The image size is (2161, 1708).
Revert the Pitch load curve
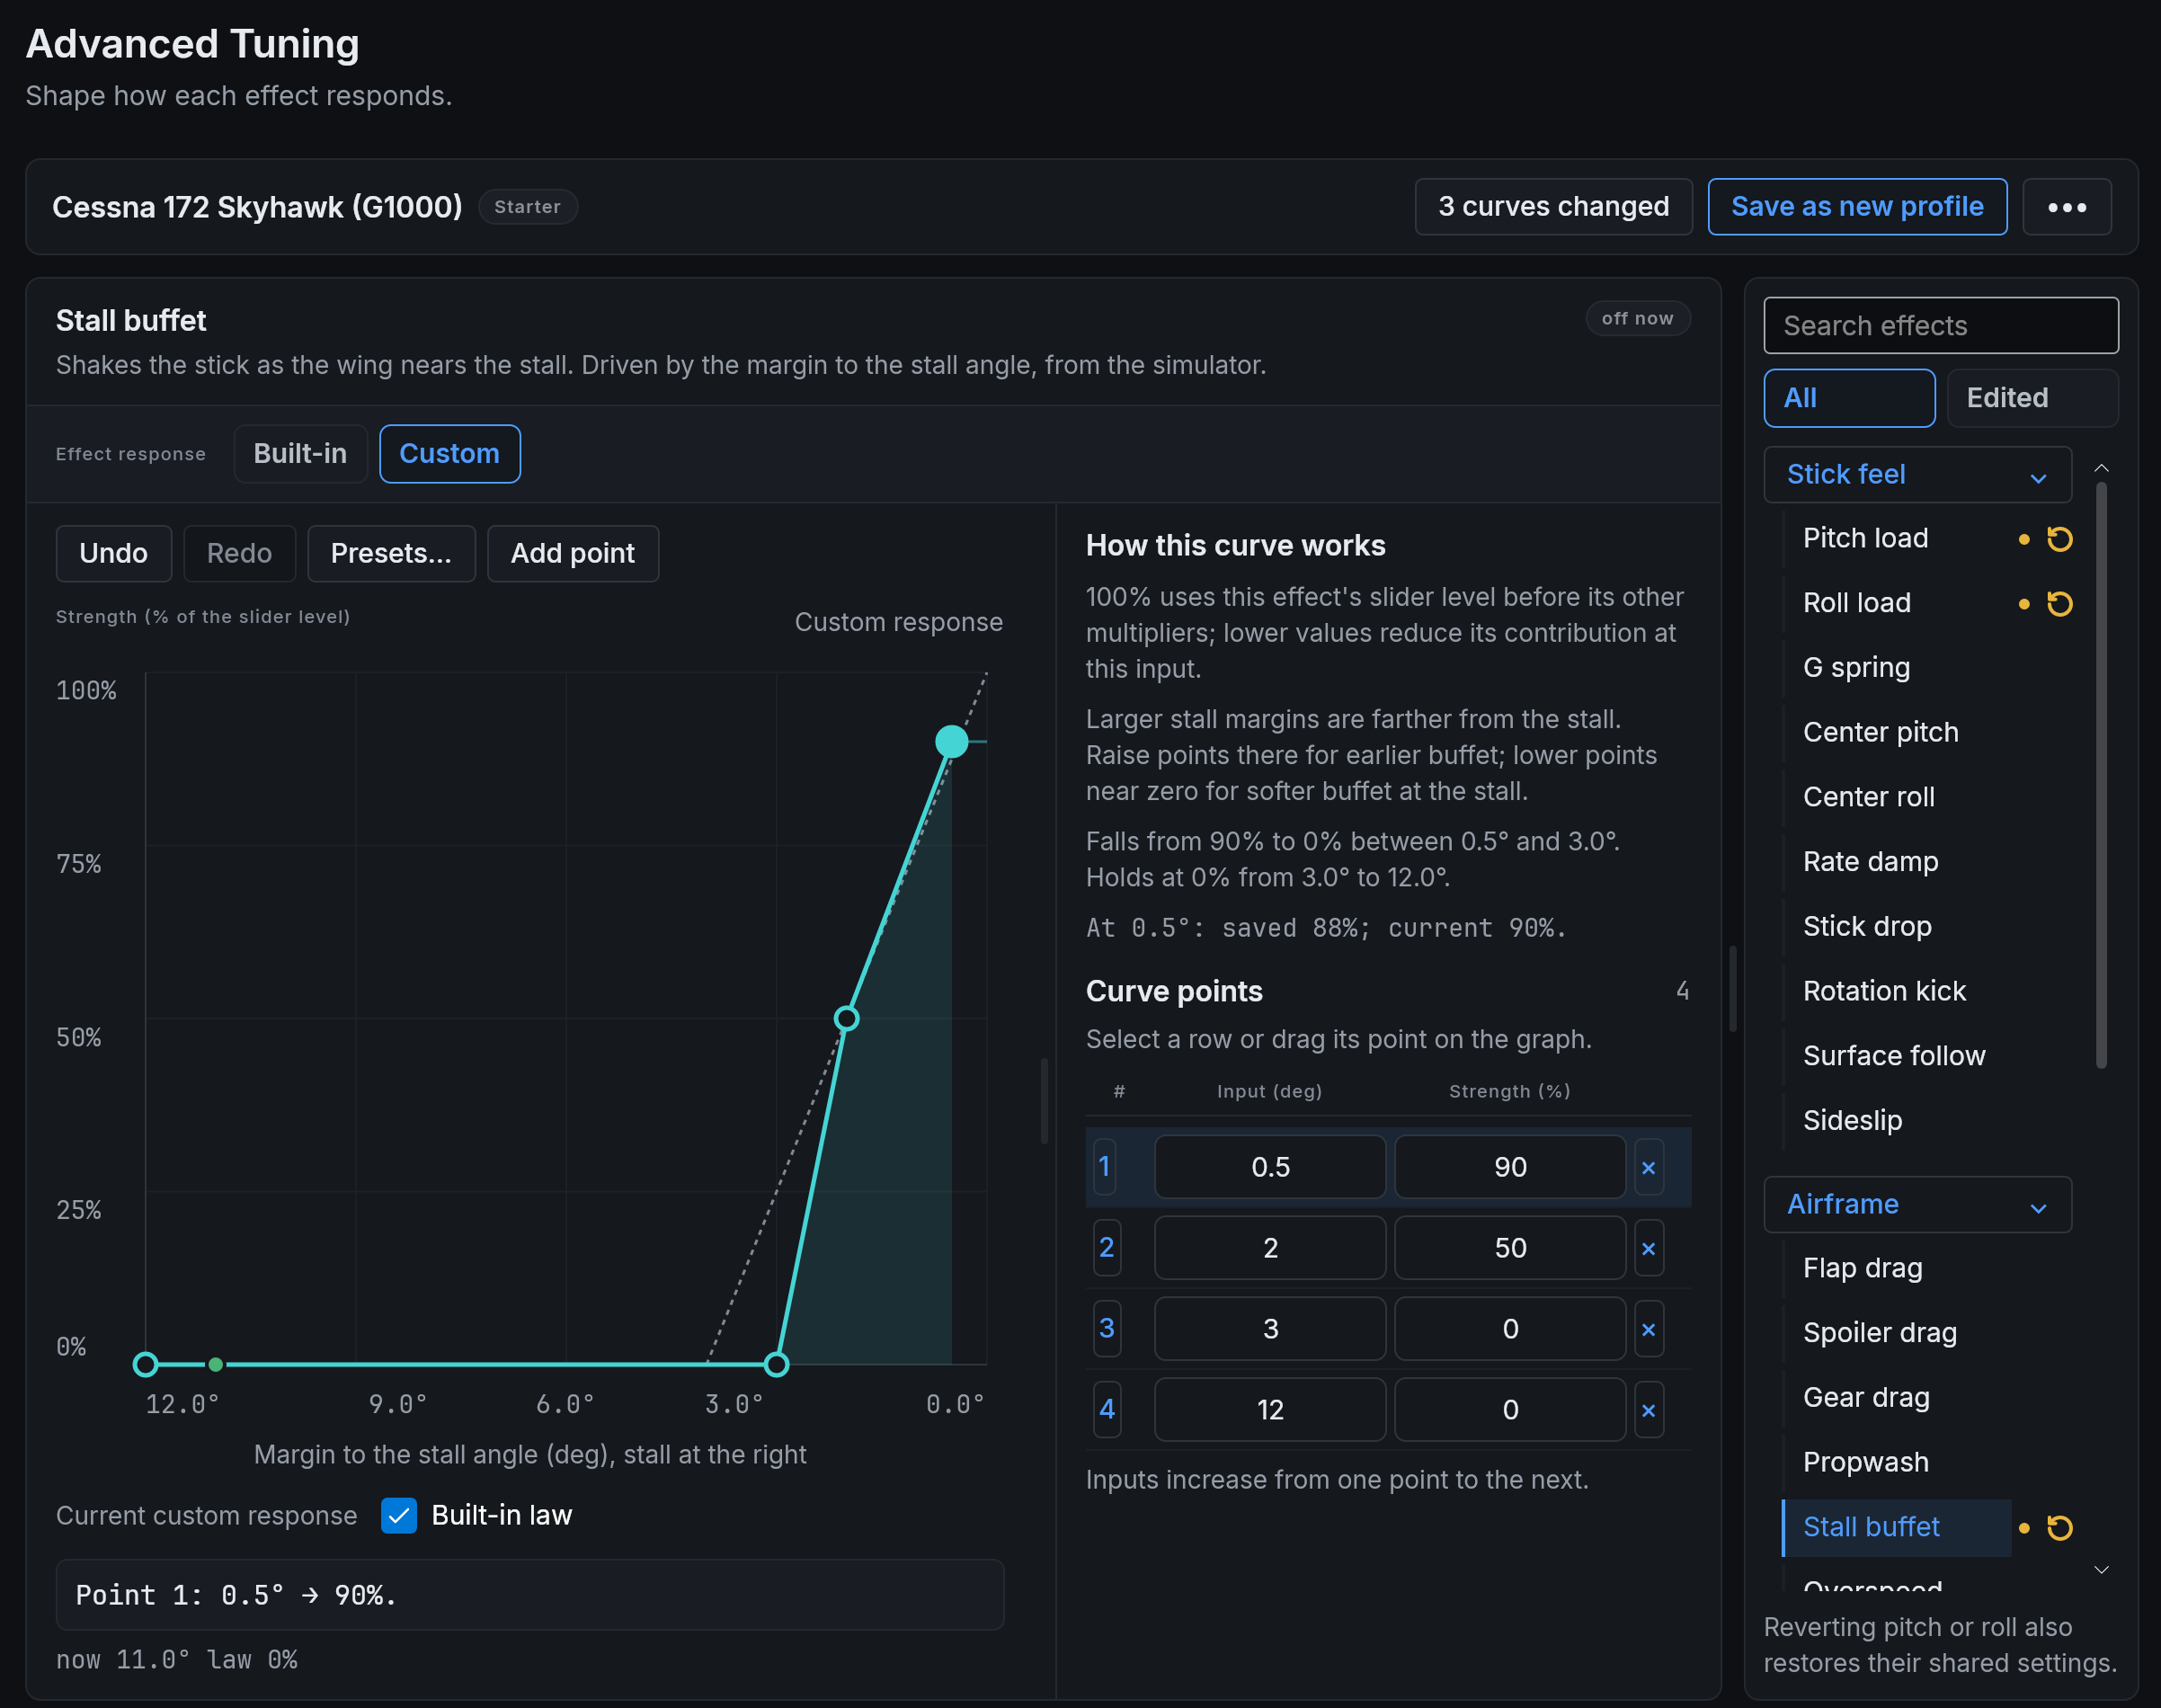coord(2059,539)
